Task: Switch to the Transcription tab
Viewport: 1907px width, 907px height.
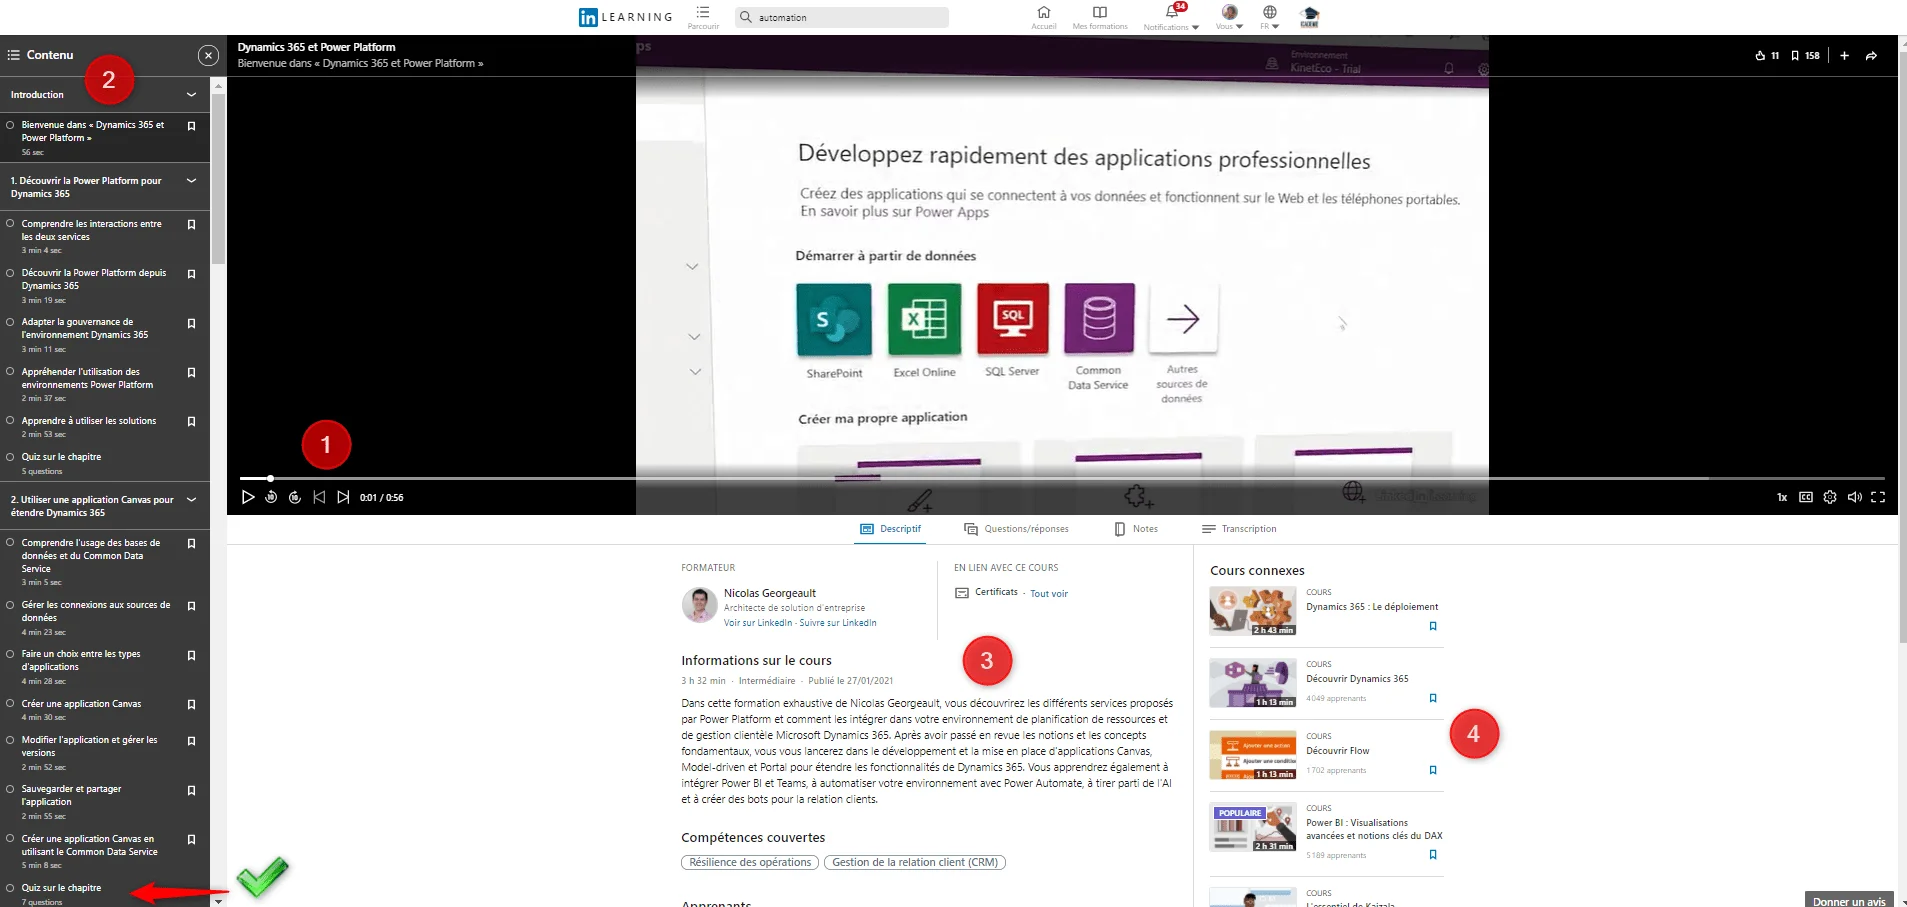Action: 1239,529
